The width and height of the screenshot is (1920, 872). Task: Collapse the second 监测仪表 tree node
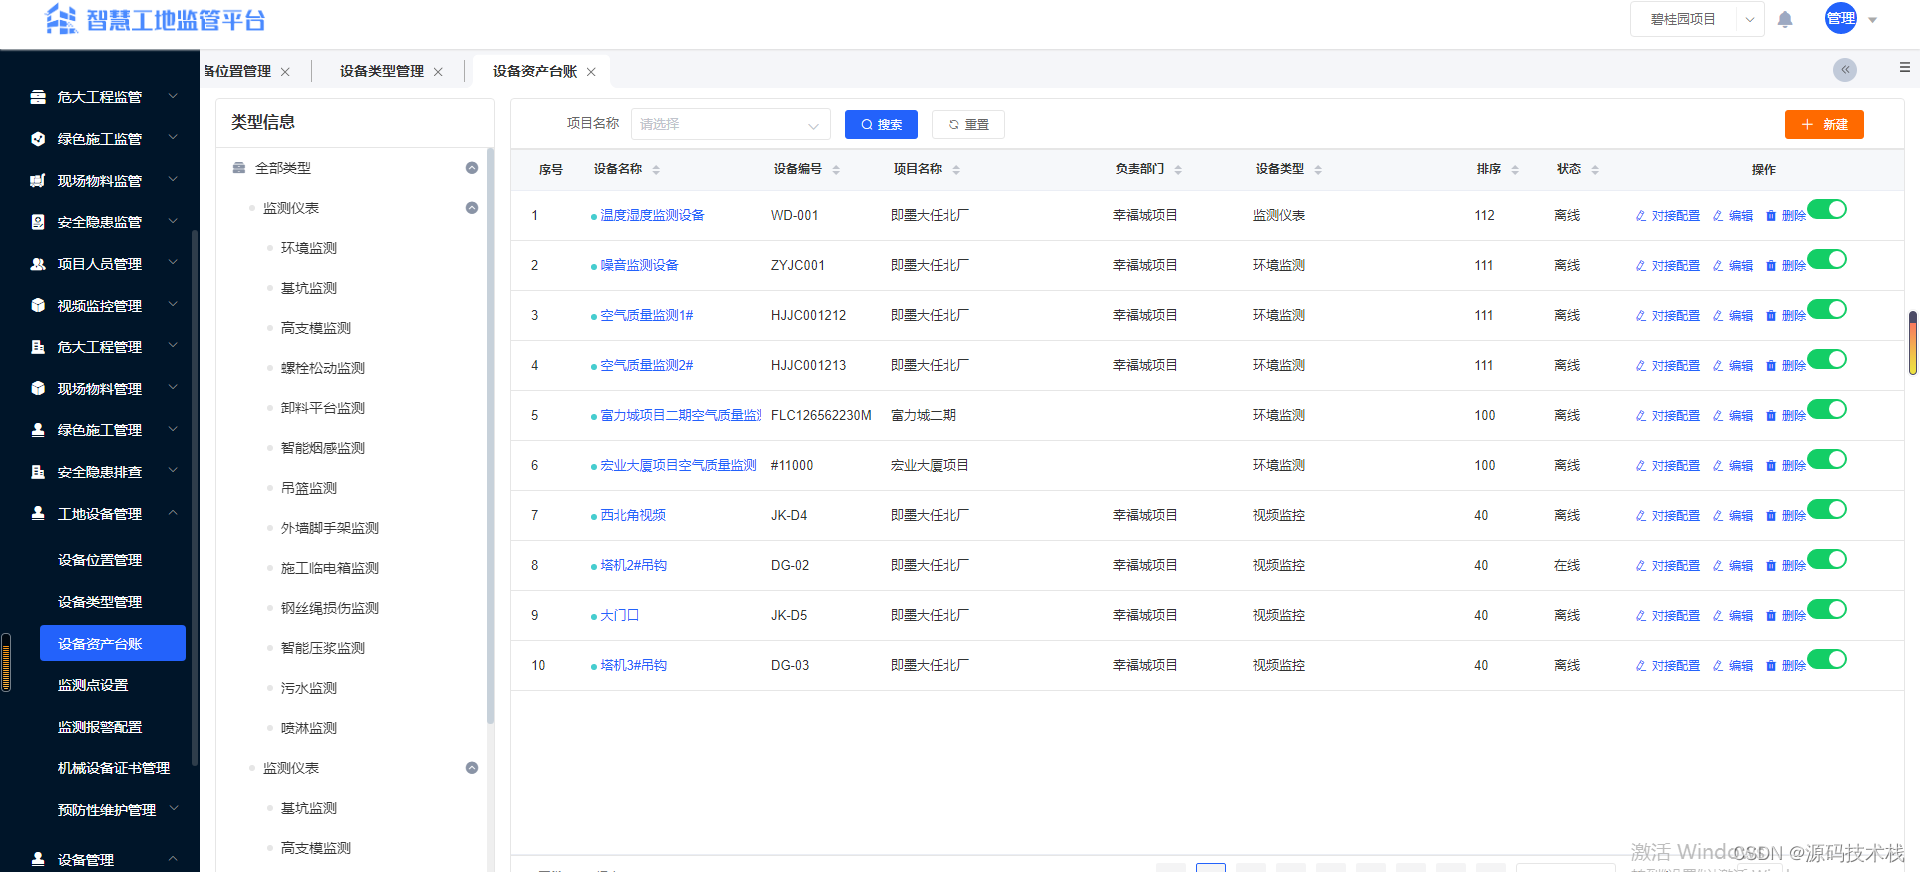click(472, 768)
